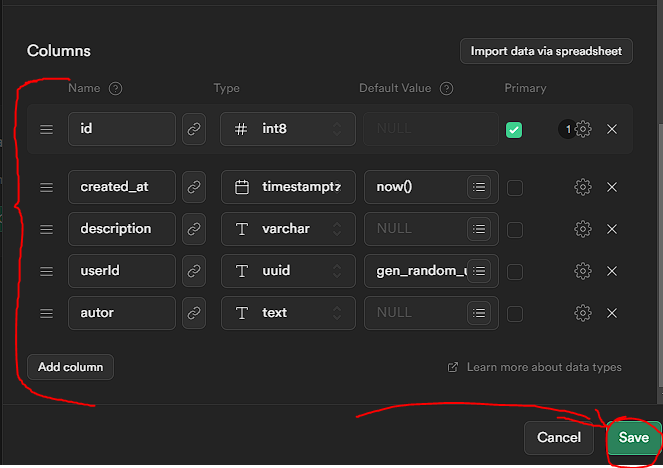Uncheck primary key for id column
663x468 pixels.
pos(514,129)
